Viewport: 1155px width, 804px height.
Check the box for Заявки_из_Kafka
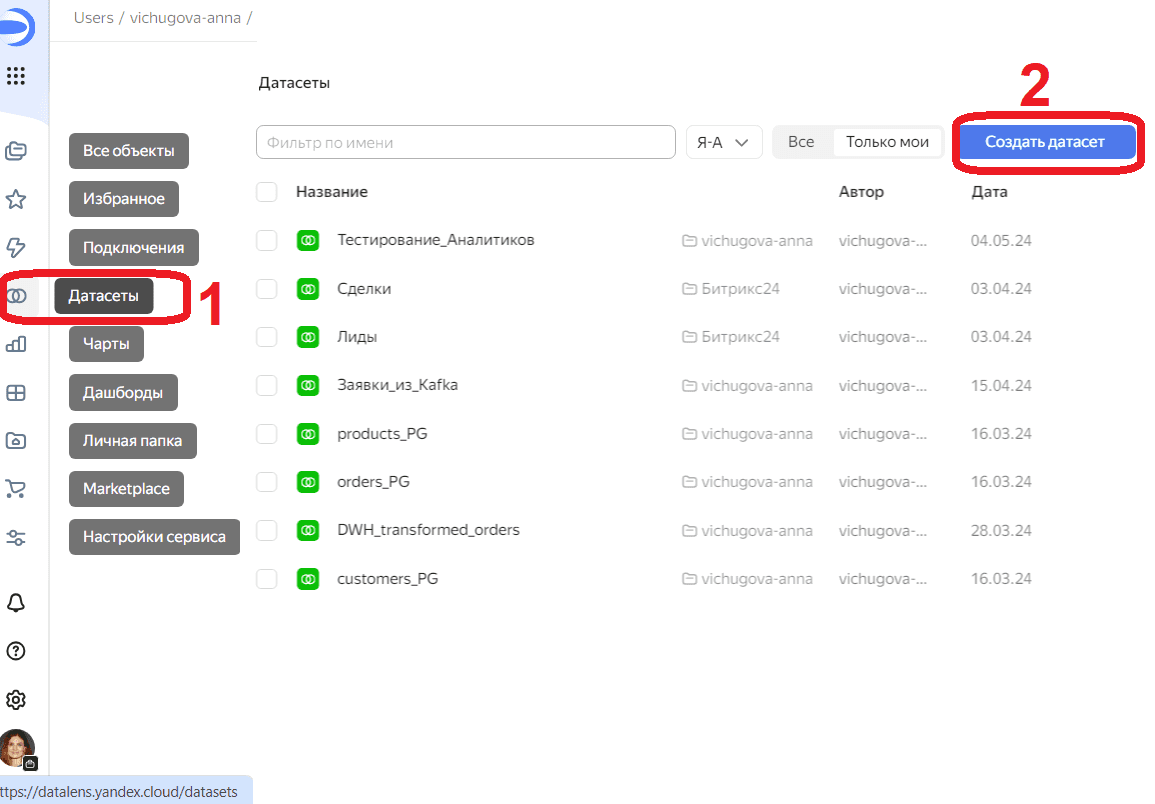tap(267, 385)
